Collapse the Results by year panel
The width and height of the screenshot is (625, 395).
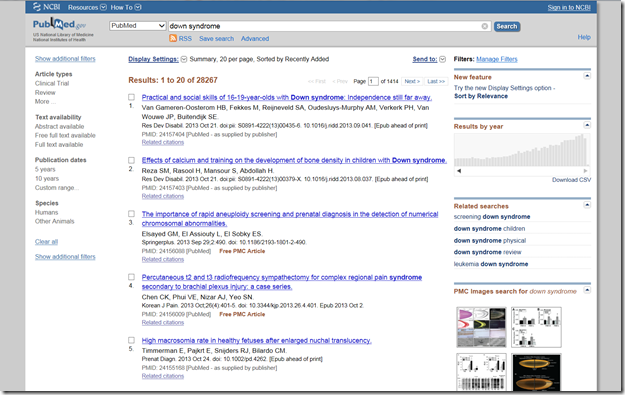[587, 125]
